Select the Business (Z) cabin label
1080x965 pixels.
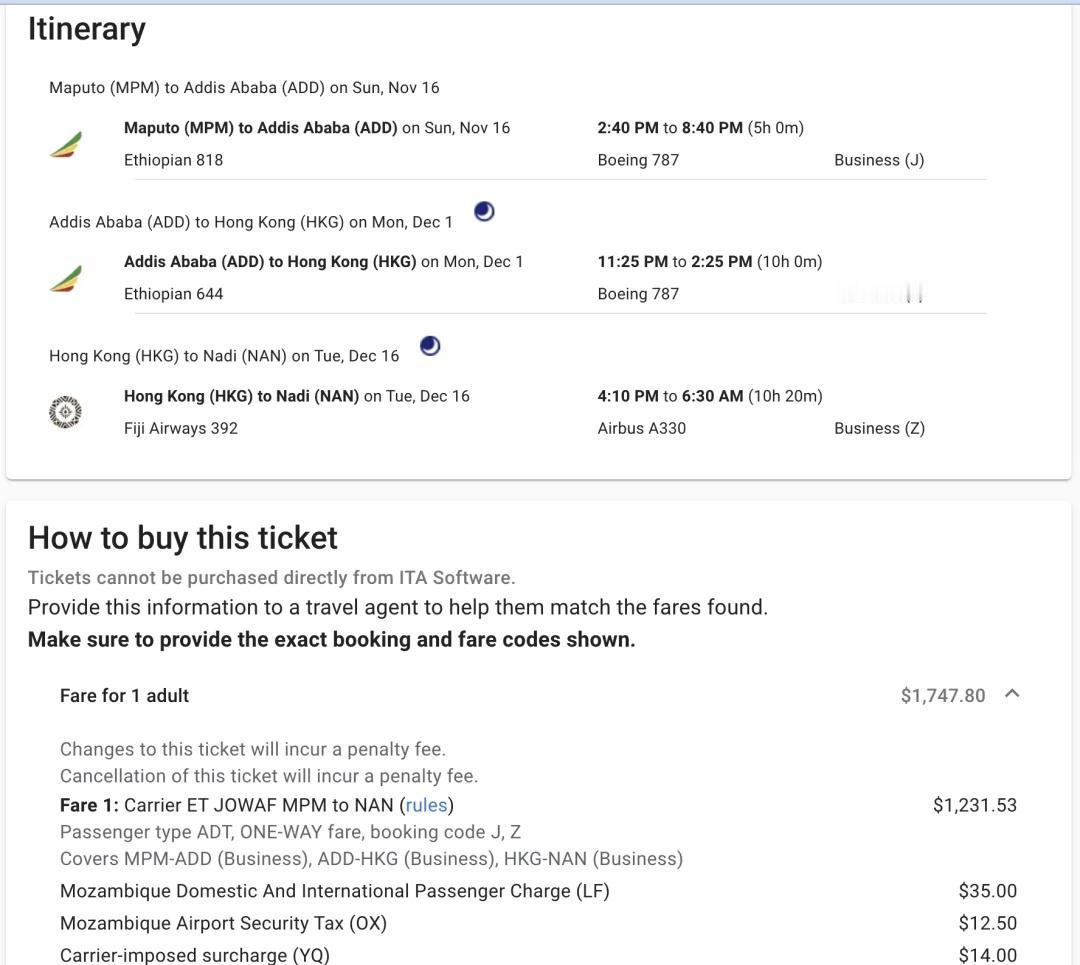(x=879, y=428)
